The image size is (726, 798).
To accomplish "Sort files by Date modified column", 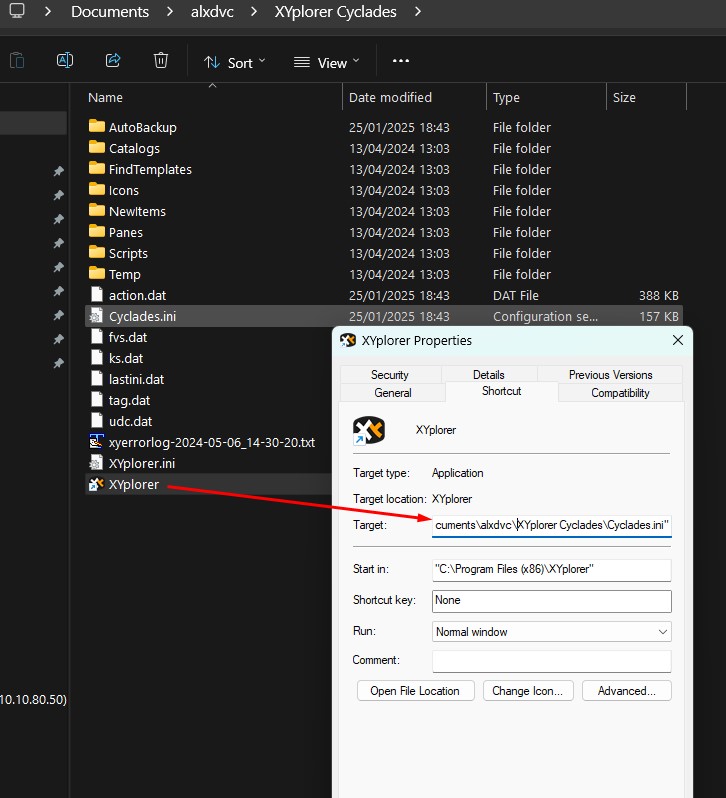I will click(390, 98).
